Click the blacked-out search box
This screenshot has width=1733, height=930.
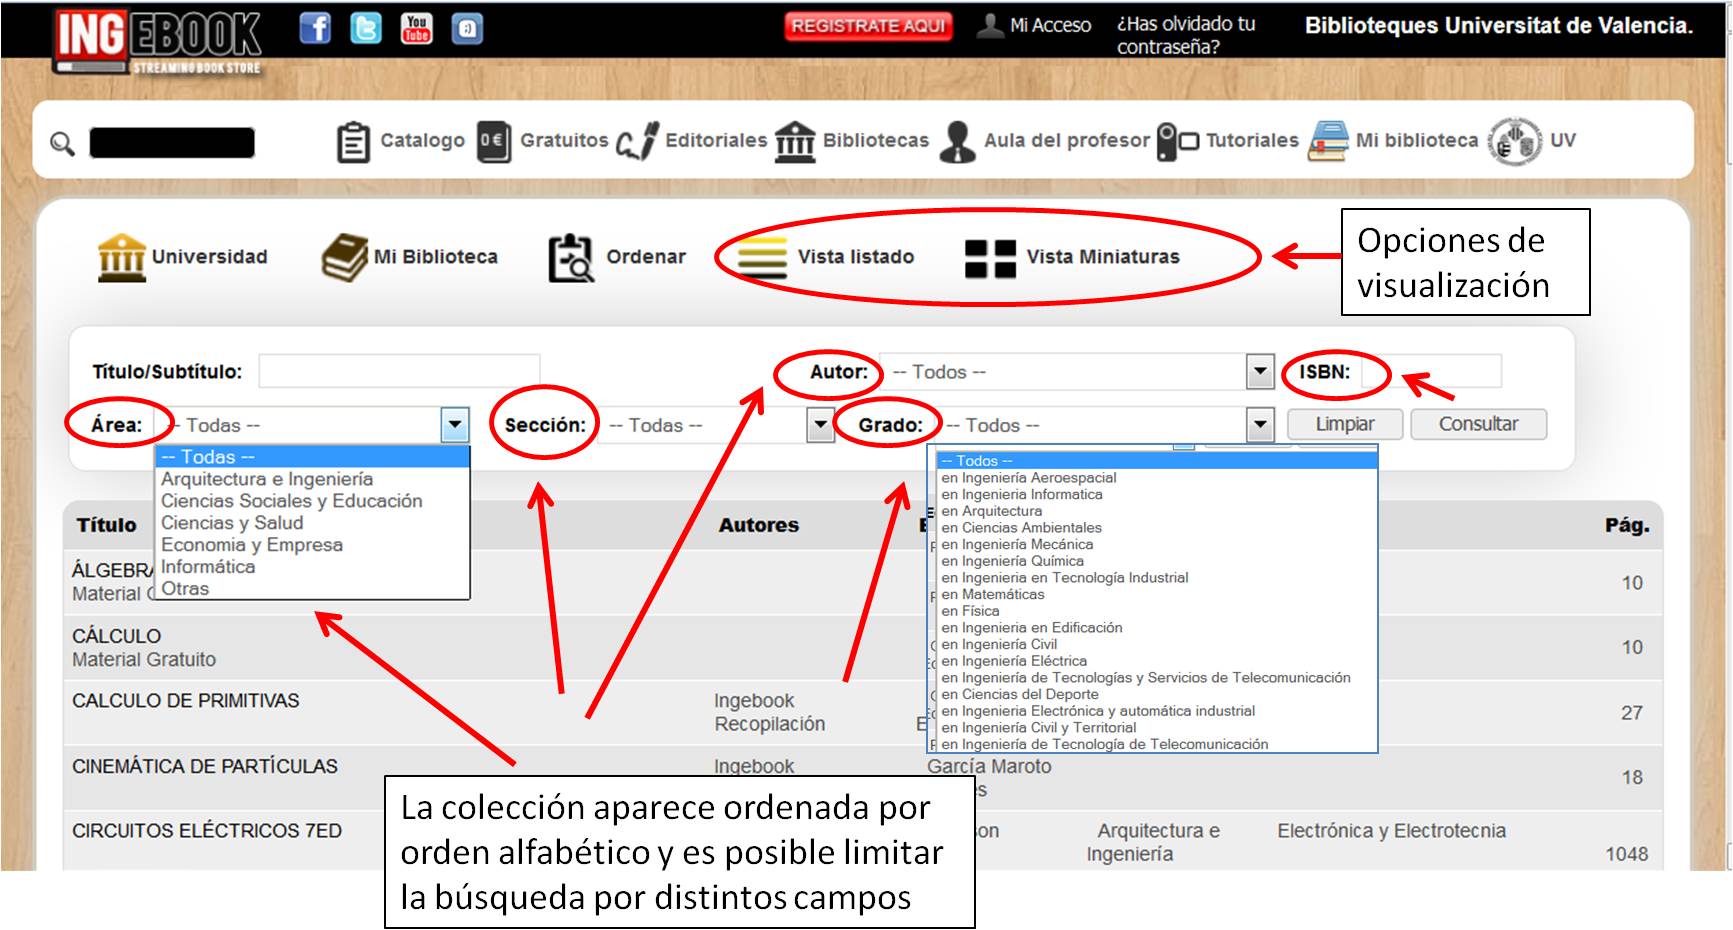pos(172,143)
